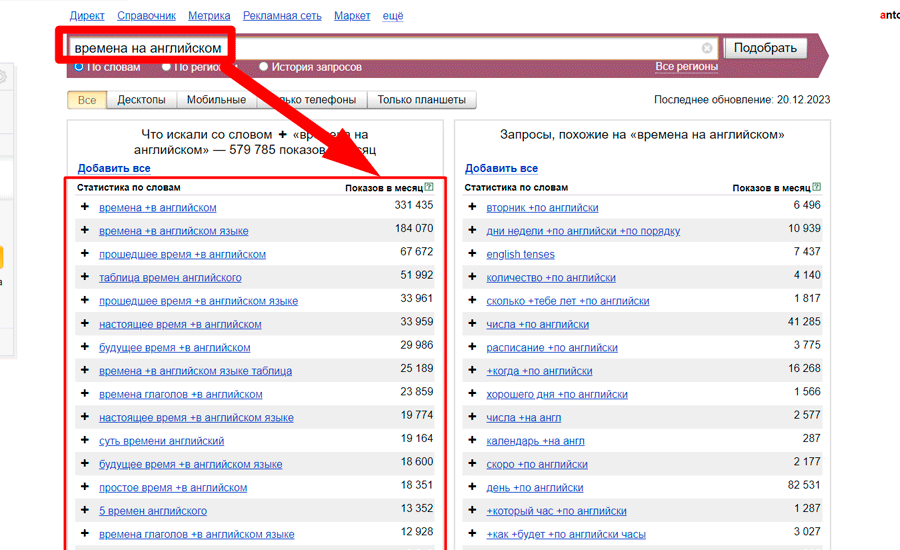Open 'Справочник' in top navigation
This screenshot has width=900, height=550.
tap(146, 16)
